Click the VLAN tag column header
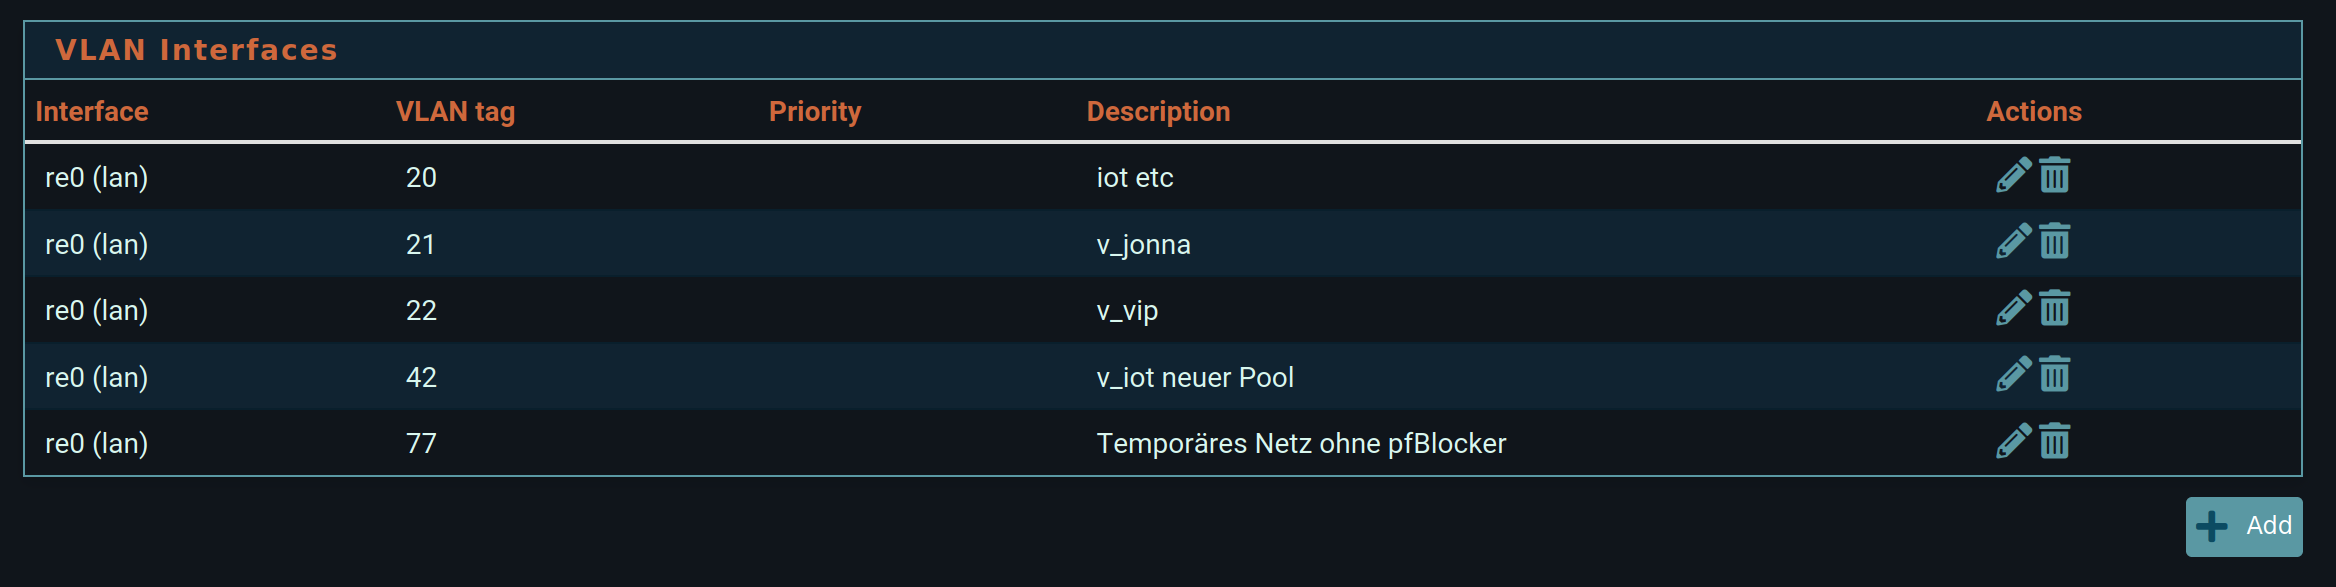Viewport: 2336px width, 587px height. coord(455,112)
